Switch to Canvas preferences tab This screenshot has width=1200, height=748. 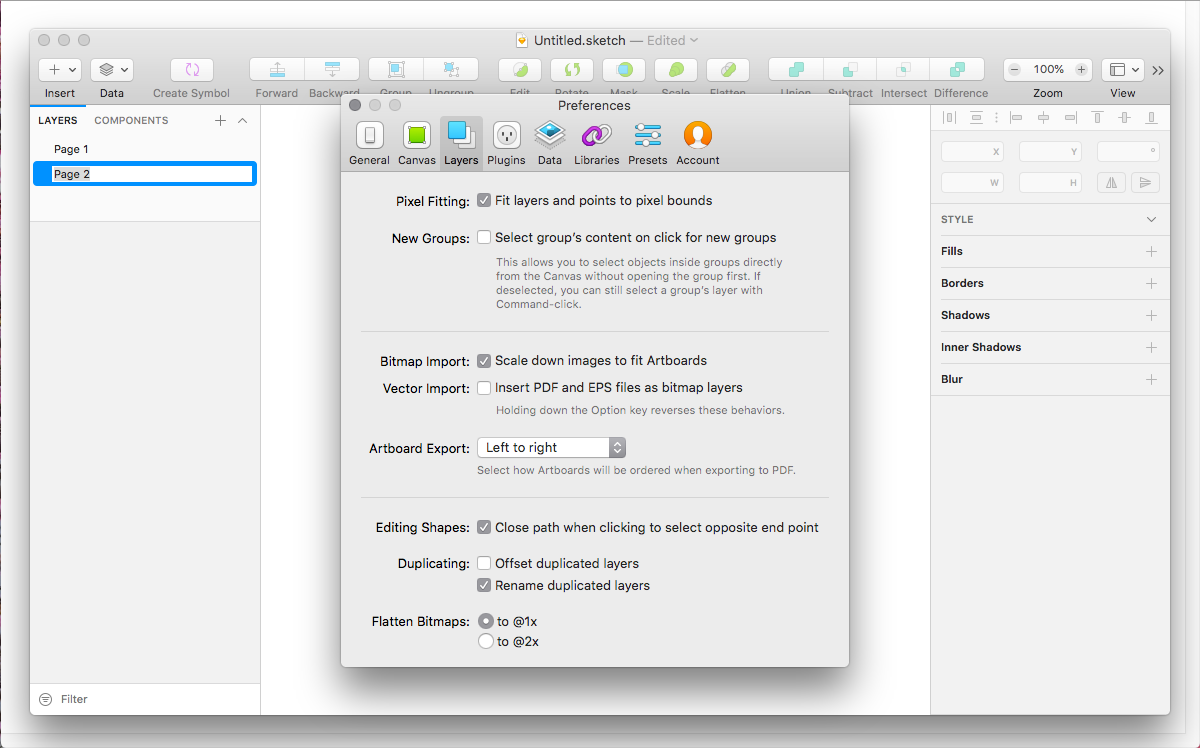[417, 143]
